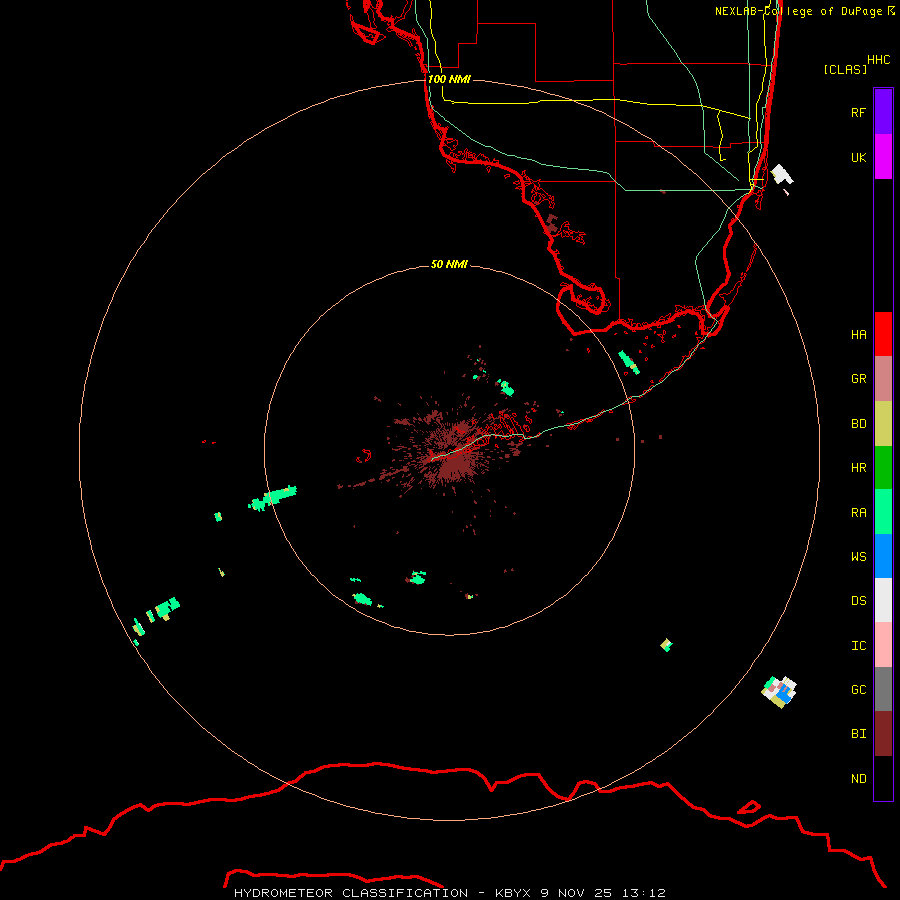The width and height of the screenshot is (900, 900).
Task: Click the WS blue legend swatch
Action: tap(883, 556)
